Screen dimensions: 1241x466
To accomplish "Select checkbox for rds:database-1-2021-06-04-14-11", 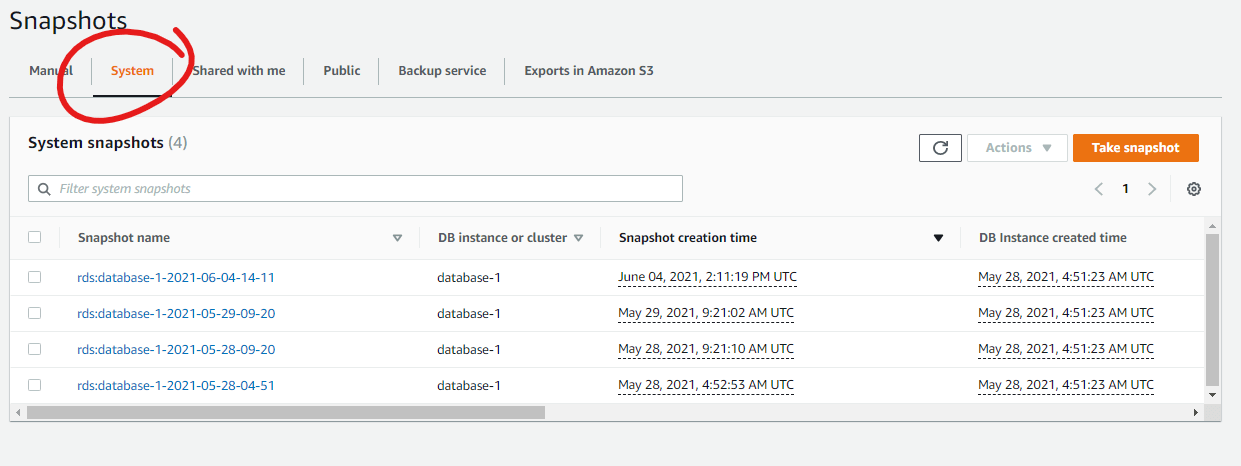I will [x=35, y=277].
